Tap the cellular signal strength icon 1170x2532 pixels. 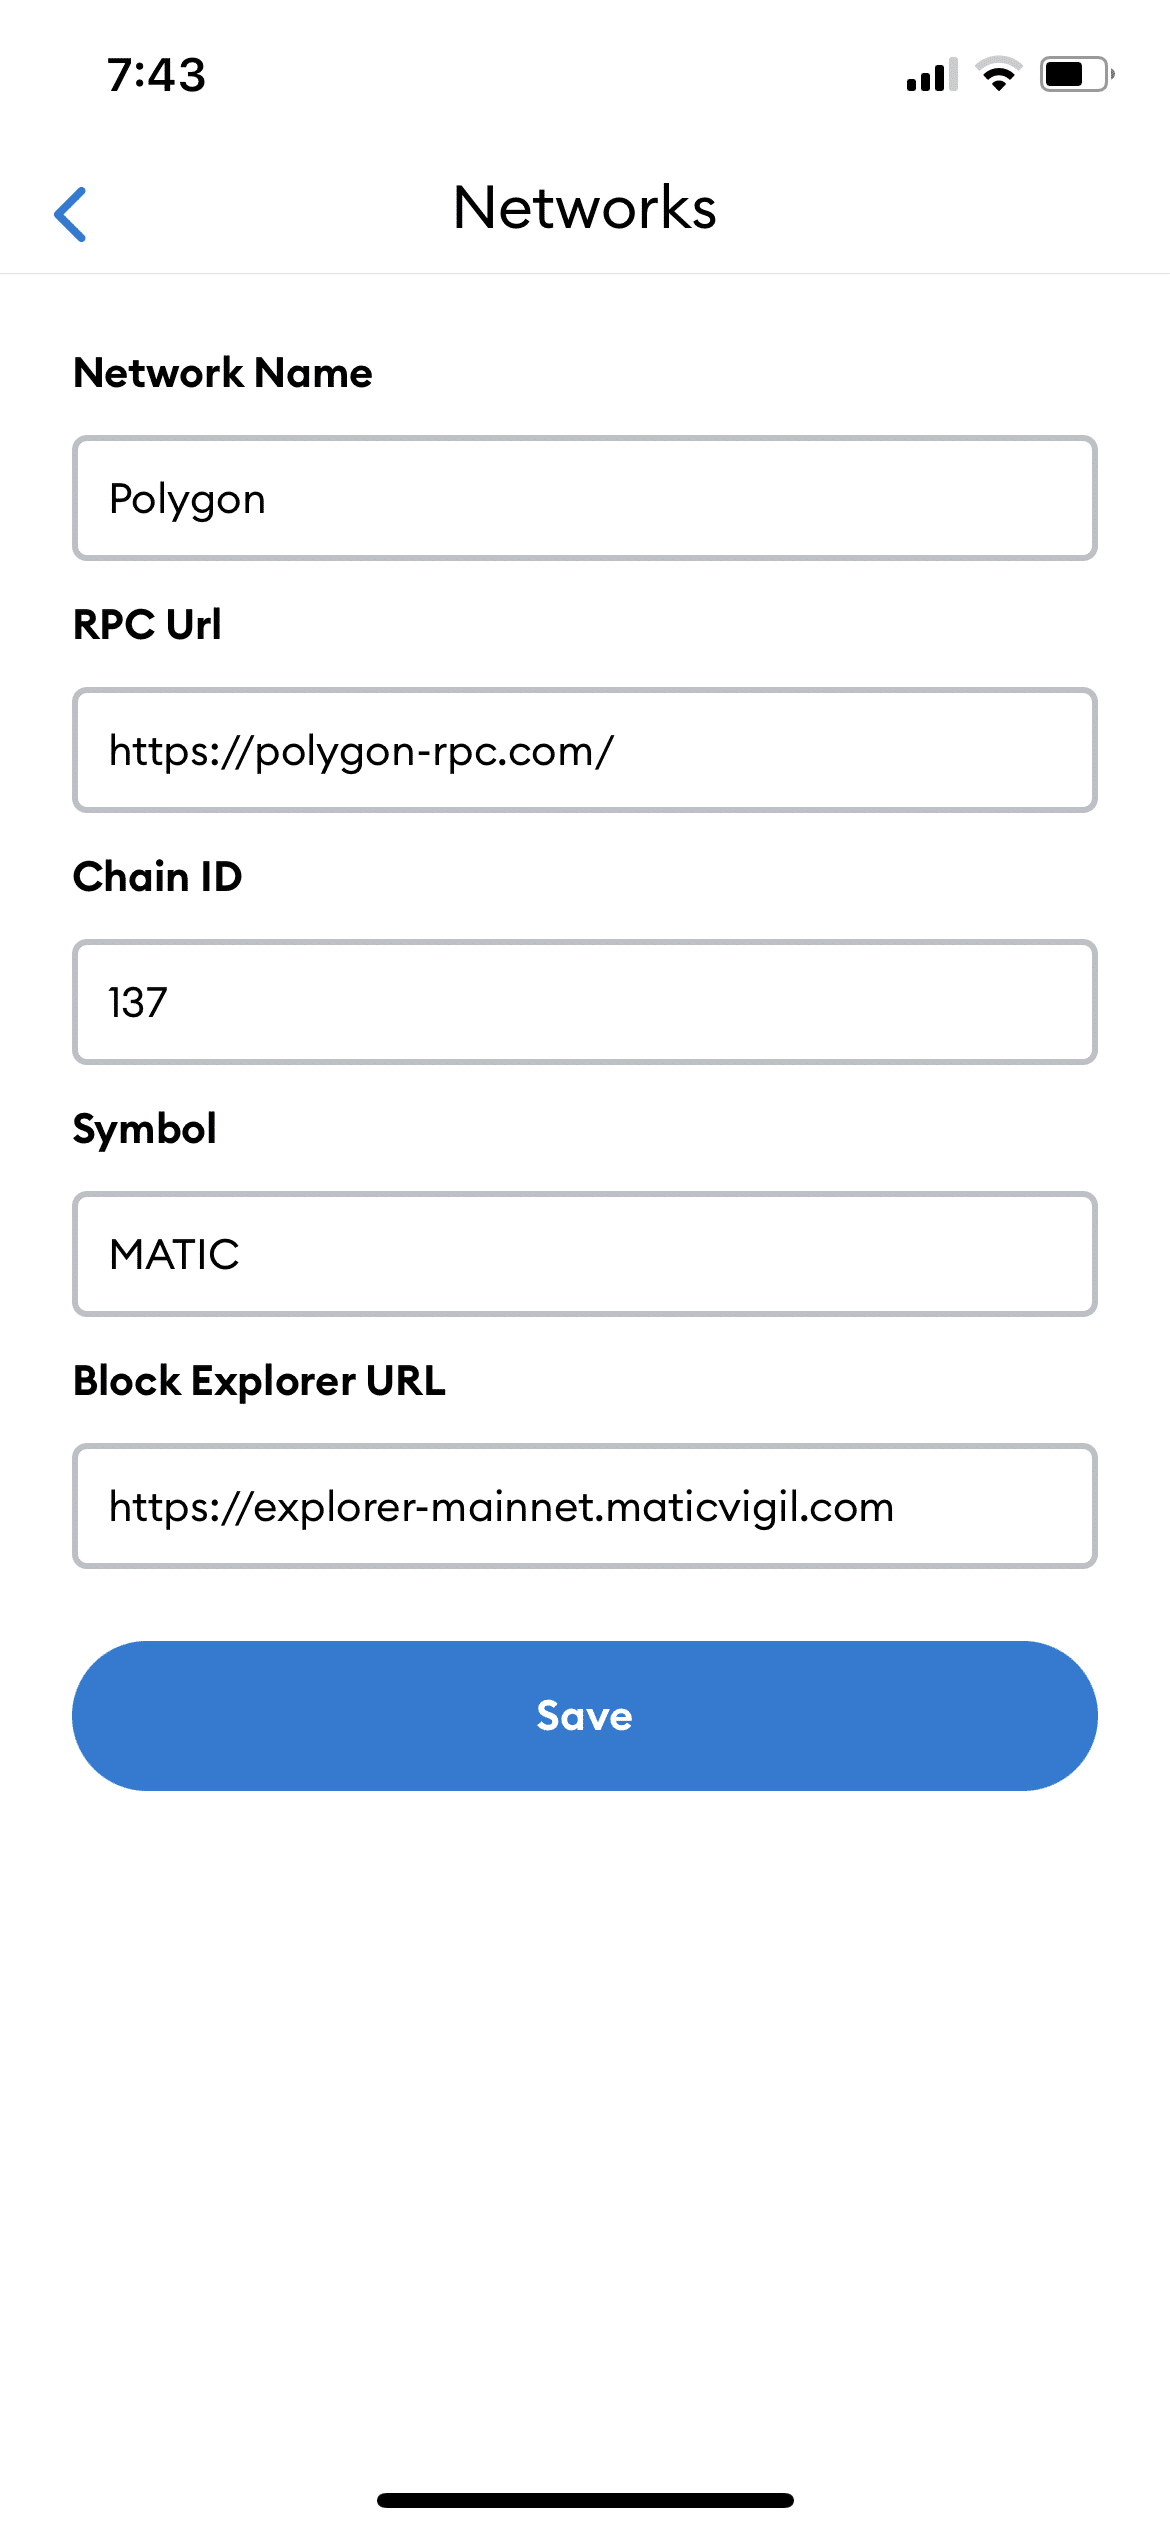tap(931, 75)
